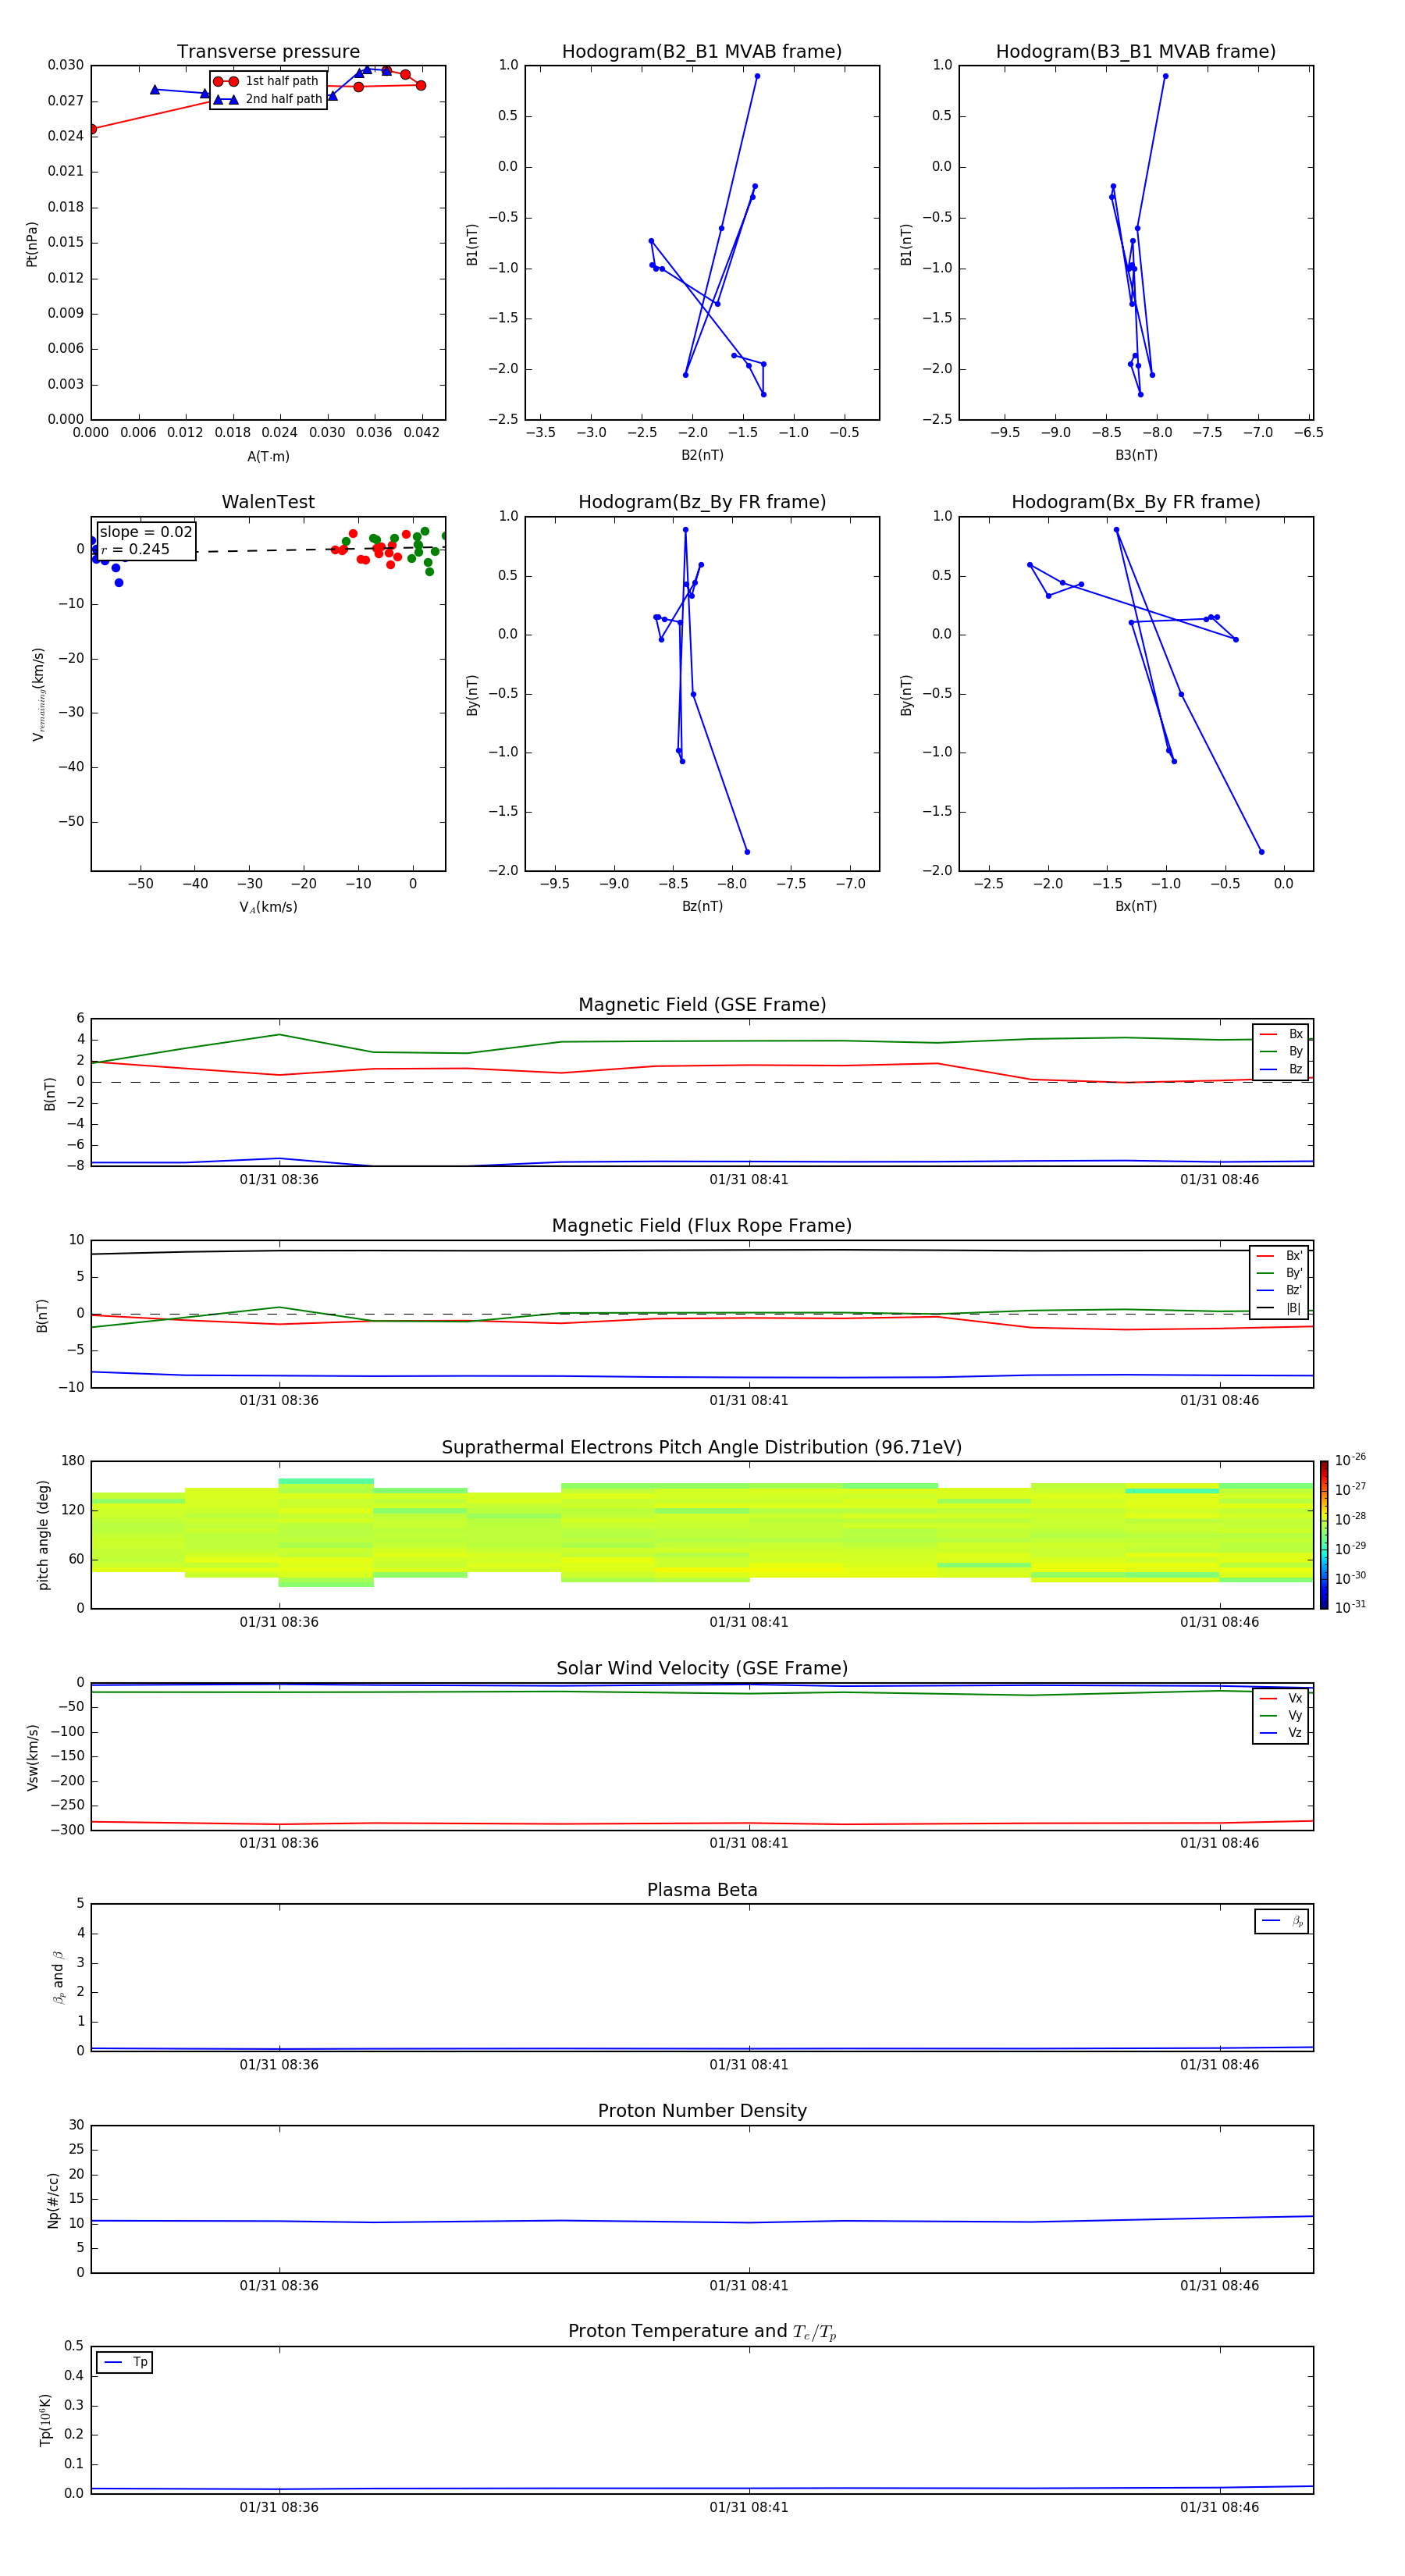
Task: Click the topmost point in B2_B1 hodogram
Action: 757,76
